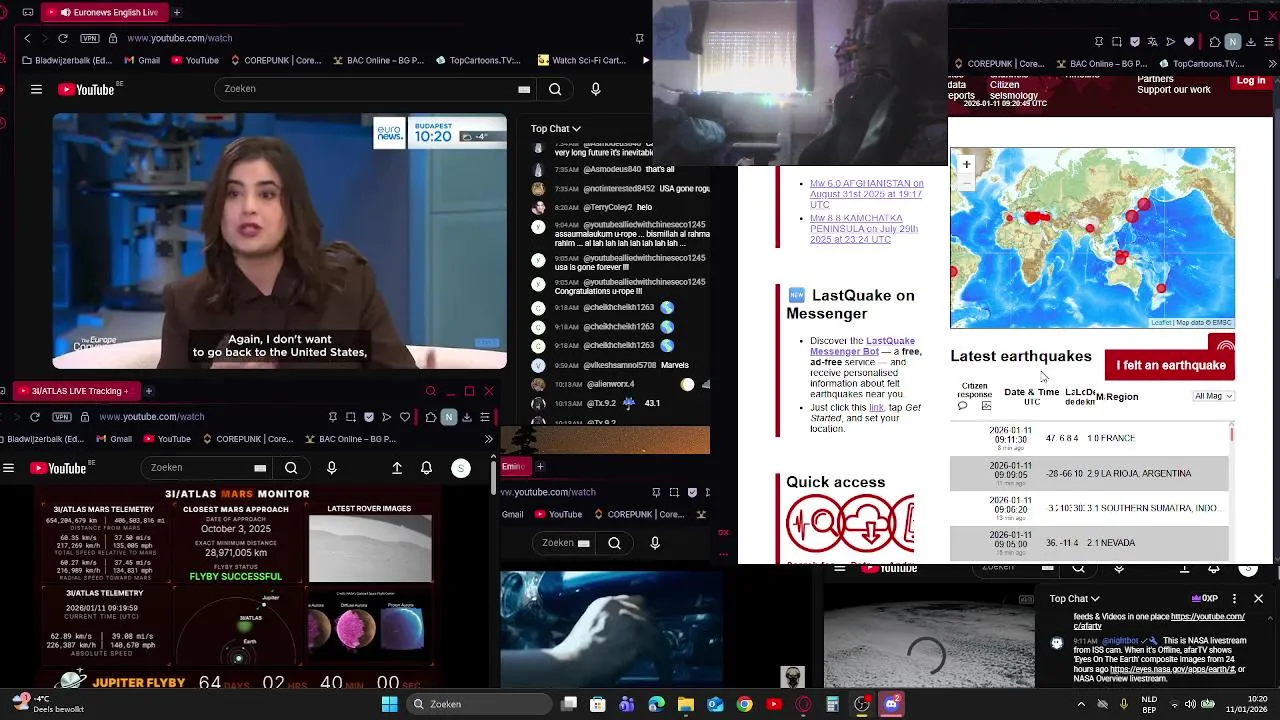Screen dimensions: 1280x720
Task: Open latest rover images thumbnail
Action: 370,549
